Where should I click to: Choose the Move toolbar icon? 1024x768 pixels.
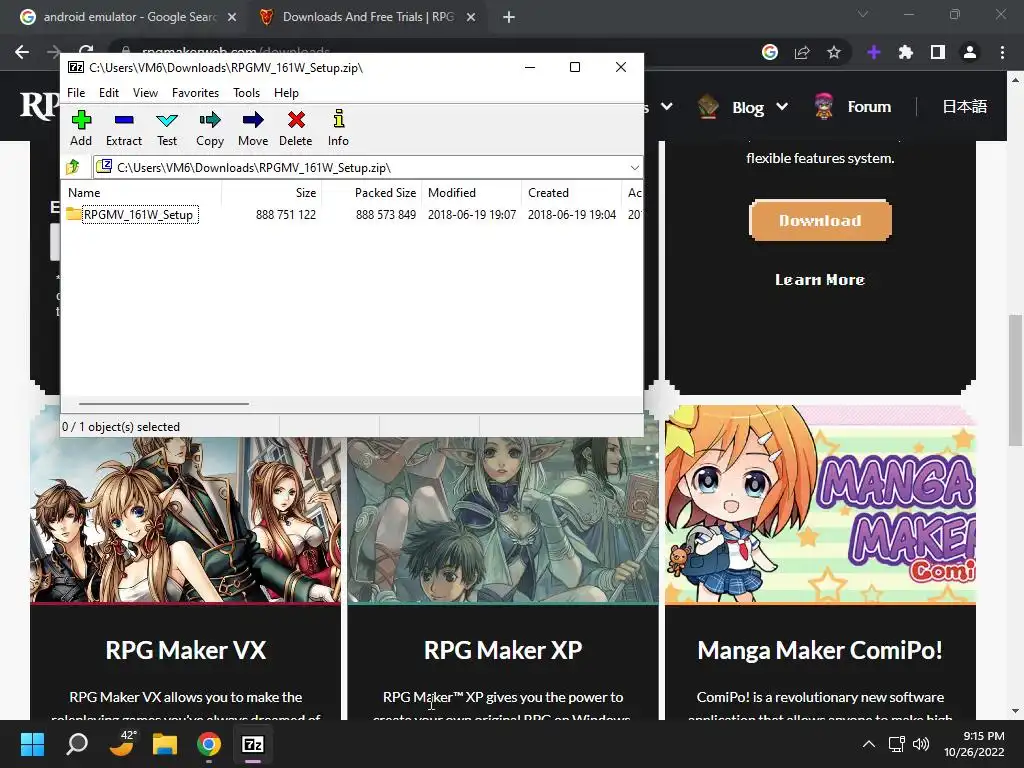[x=253, y=128]
